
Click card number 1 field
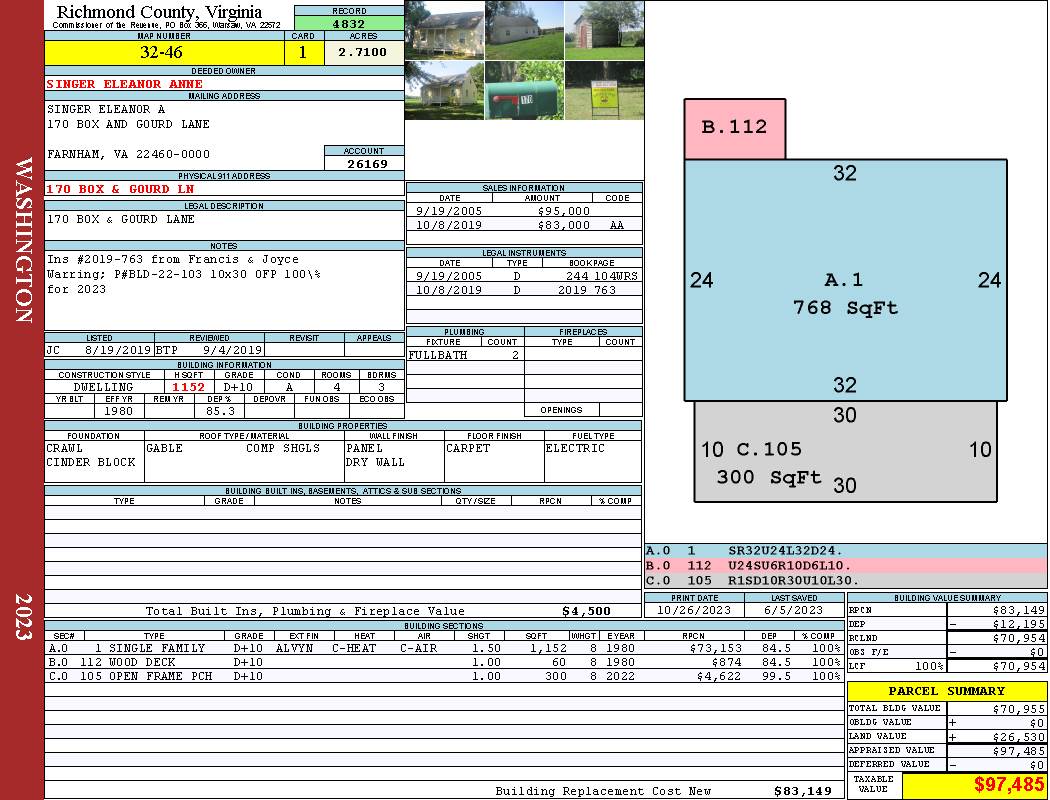coord(303,52)
